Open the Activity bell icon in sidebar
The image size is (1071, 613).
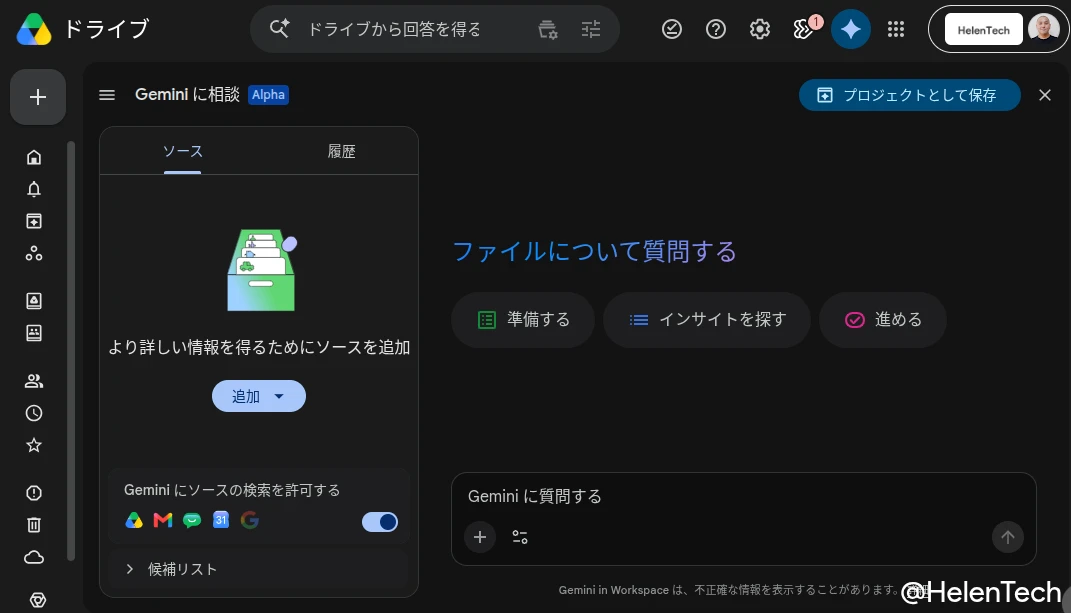pos(34,189)
